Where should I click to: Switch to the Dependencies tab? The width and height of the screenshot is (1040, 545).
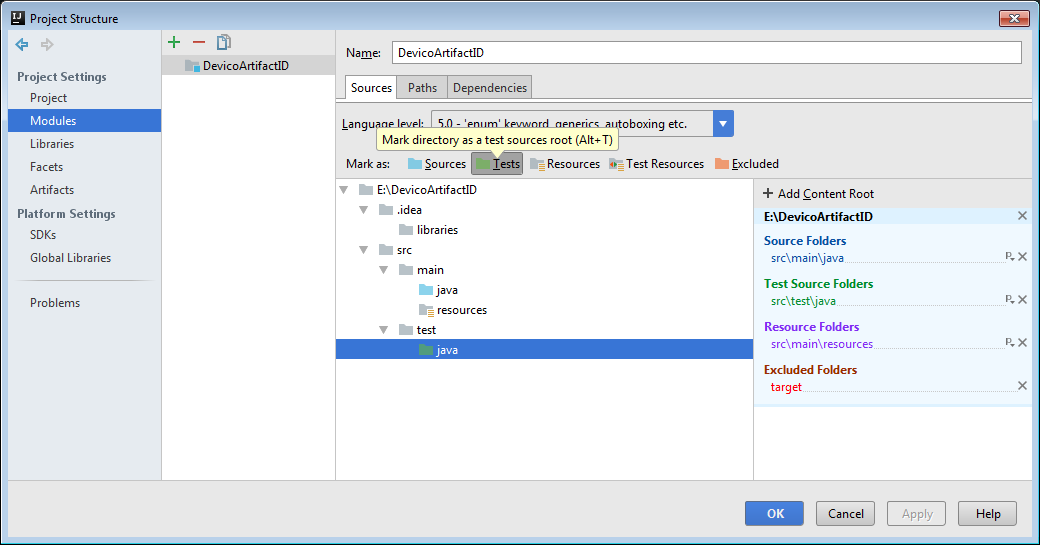(x=489, y=88)
